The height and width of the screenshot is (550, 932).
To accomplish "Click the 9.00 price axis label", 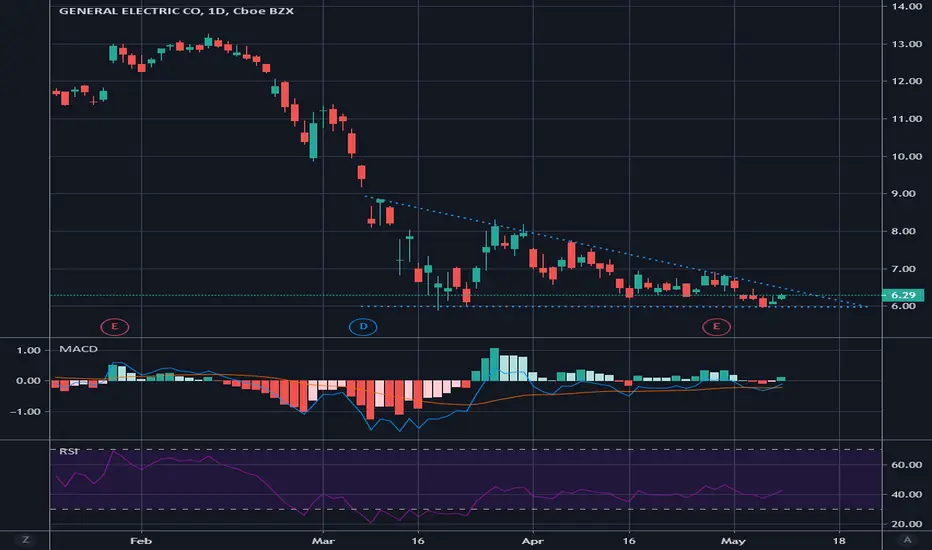I will tap(903, 193).
